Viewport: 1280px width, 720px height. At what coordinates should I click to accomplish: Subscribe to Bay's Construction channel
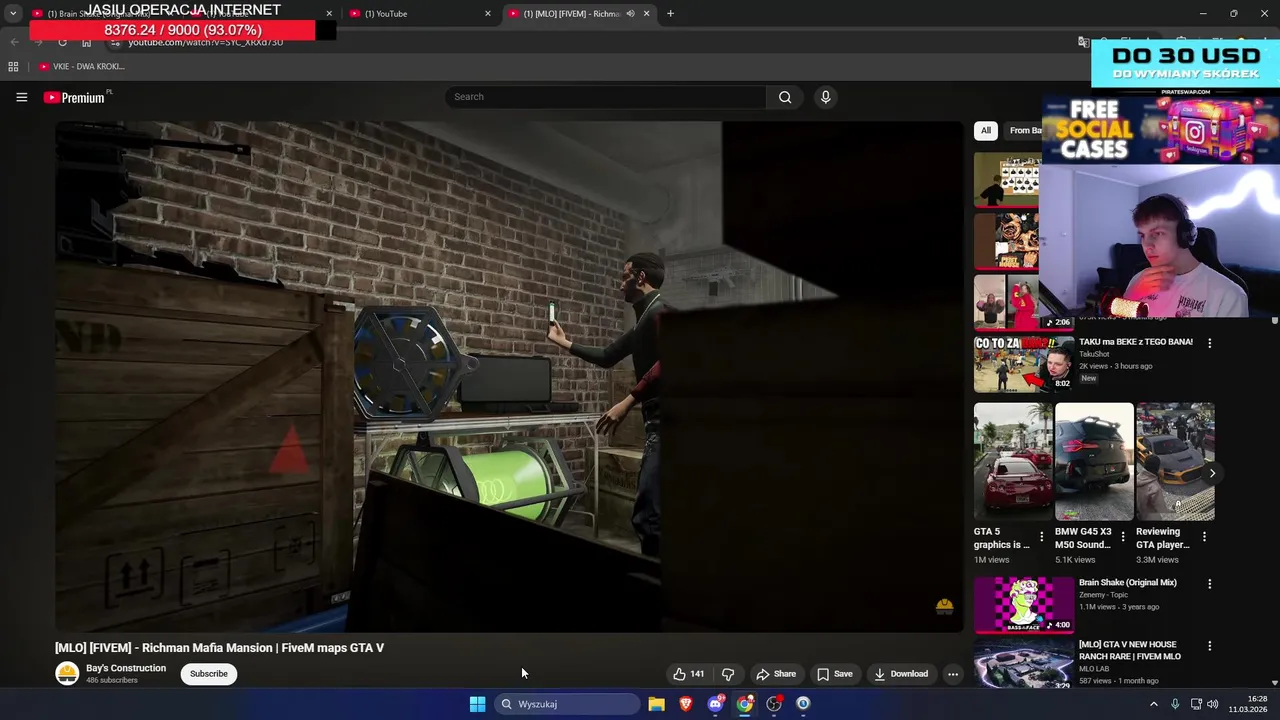tap(209, 674)
